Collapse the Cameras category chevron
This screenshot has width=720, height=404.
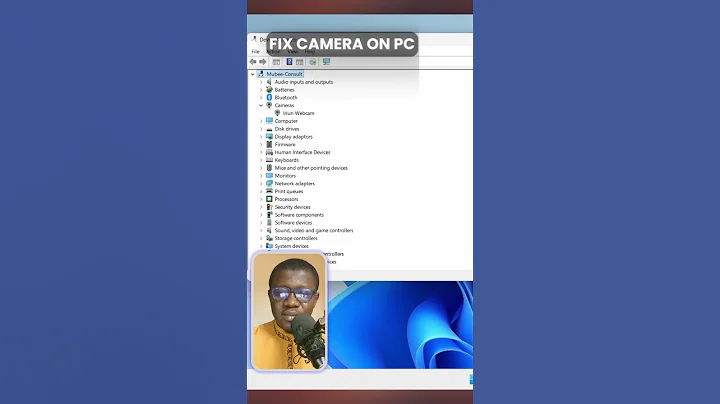261,105
